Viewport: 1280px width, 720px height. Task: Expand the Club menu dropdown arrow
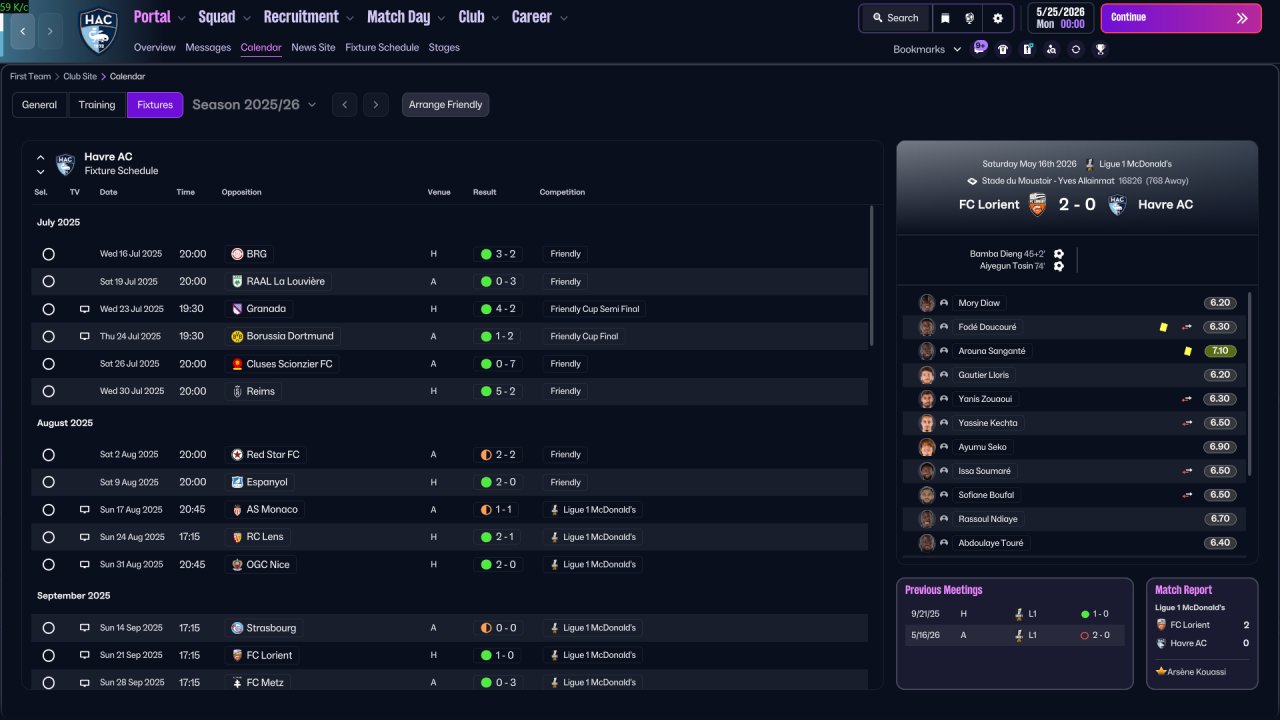[x=495, y=18]
